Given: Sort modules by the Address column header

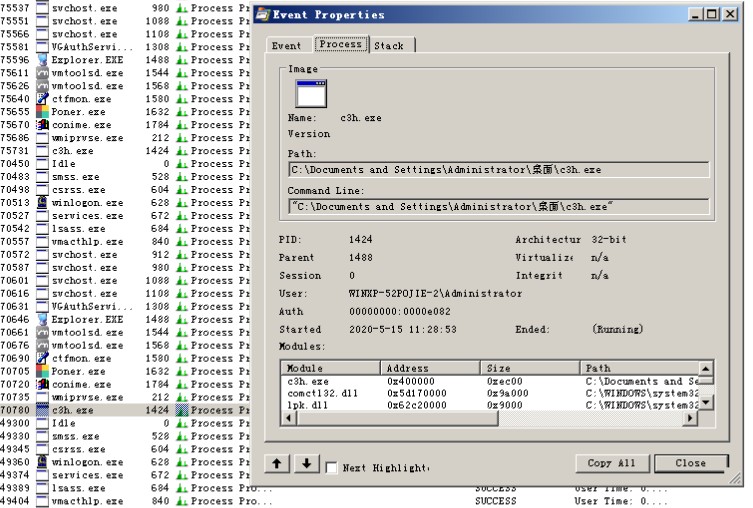Looking at the screenshot, I should (x=430, y=368).
